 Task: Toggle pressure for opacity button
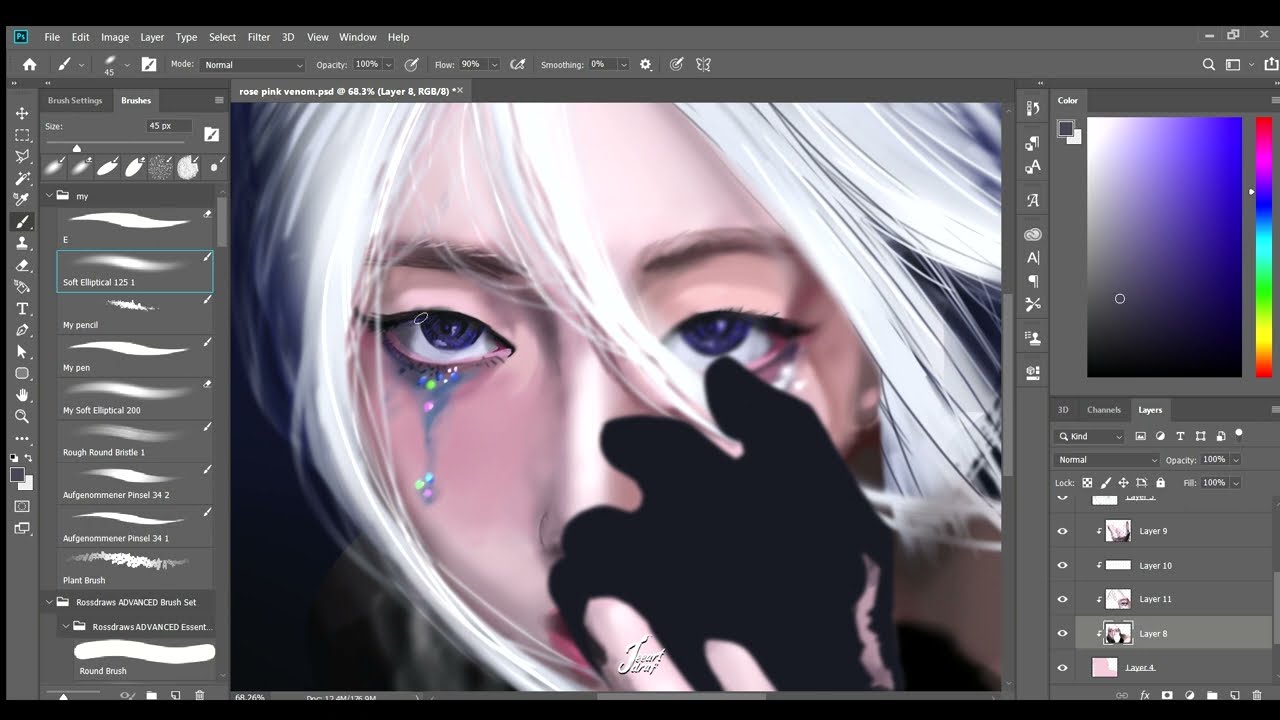tap(411, 64)
